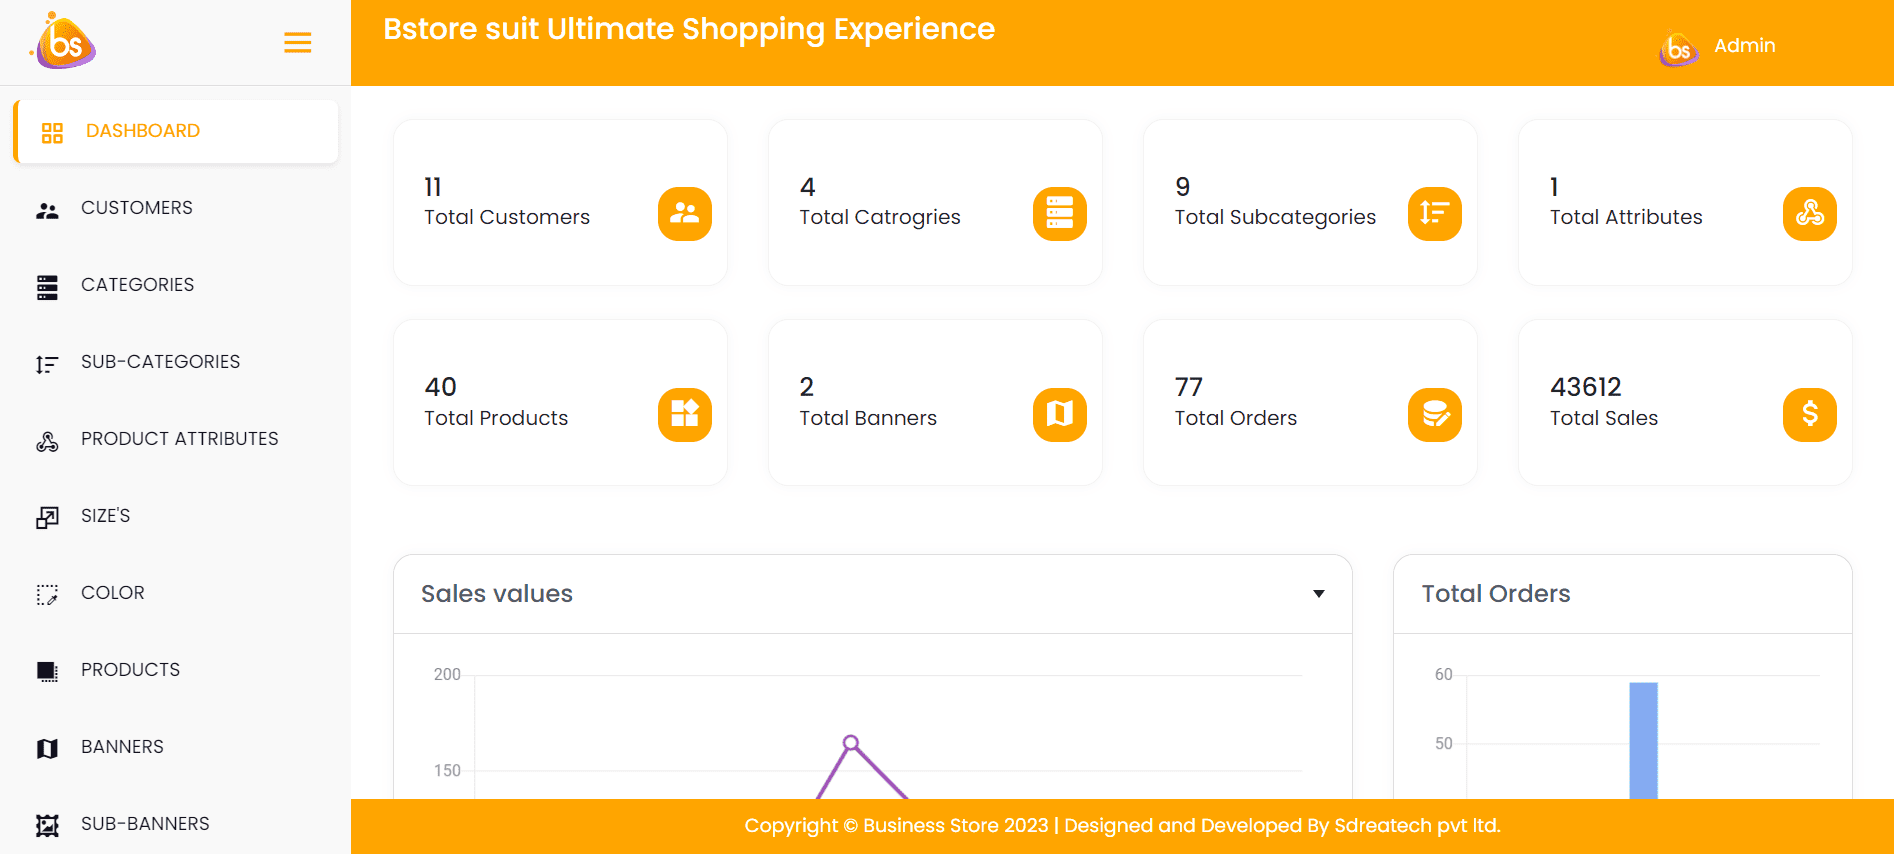
Task: Click the Total Catrogries card icon
Action: click(x=1060, y=213)
